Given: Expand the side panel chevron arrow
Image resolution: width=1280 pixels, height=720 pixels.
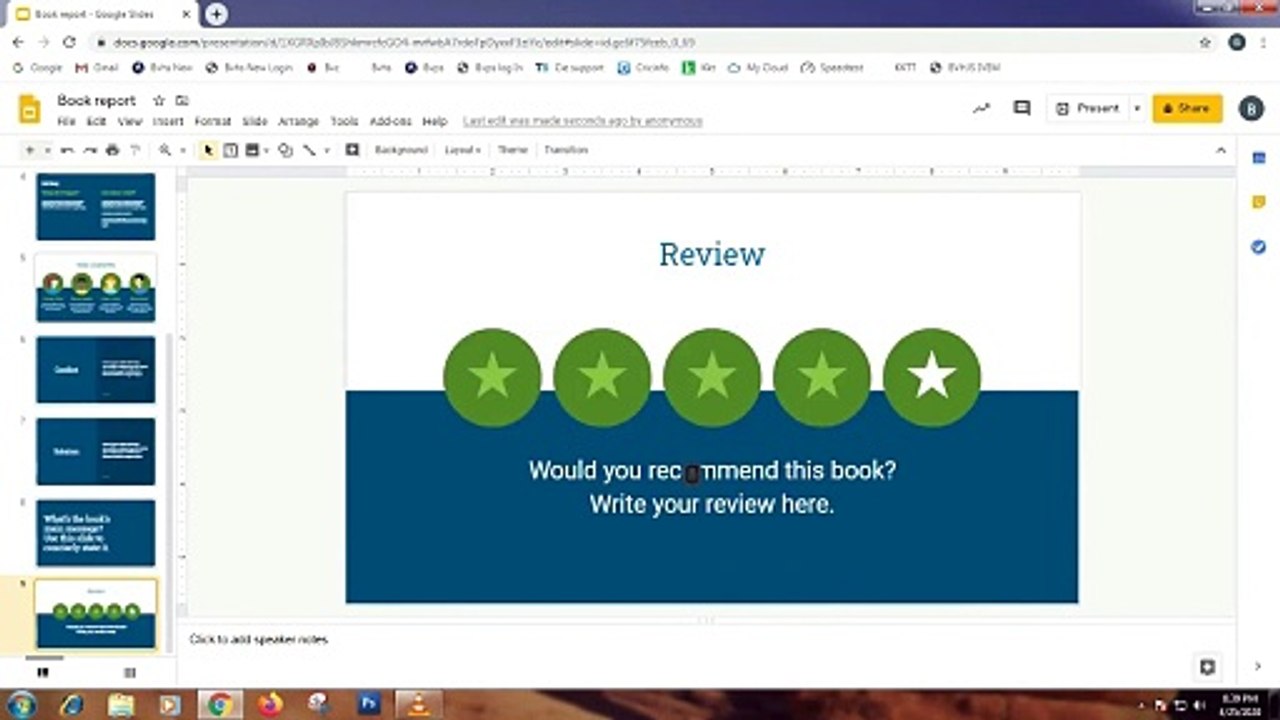Looking at the screenshot, I should (x=1258, y=667).
